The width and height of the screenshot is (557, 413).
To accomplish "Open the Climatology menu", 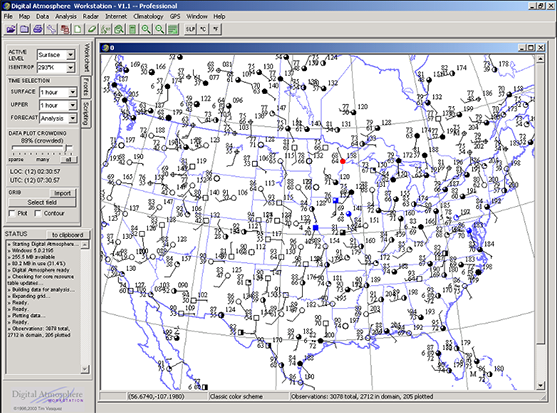I will coord(148,16).
